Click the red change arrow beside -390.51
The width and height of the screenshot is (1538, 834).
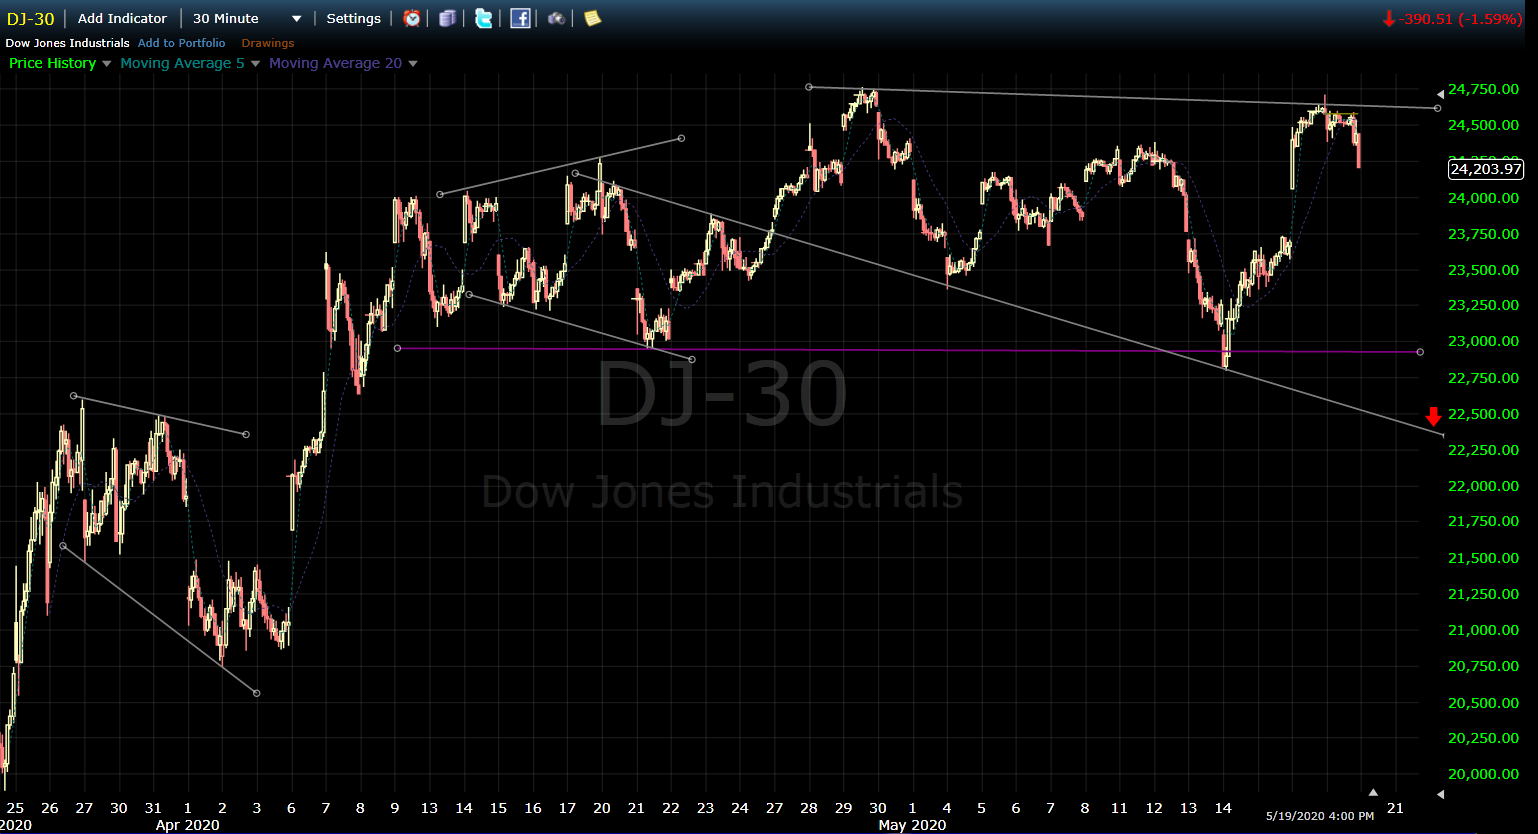click(1389, 19)
